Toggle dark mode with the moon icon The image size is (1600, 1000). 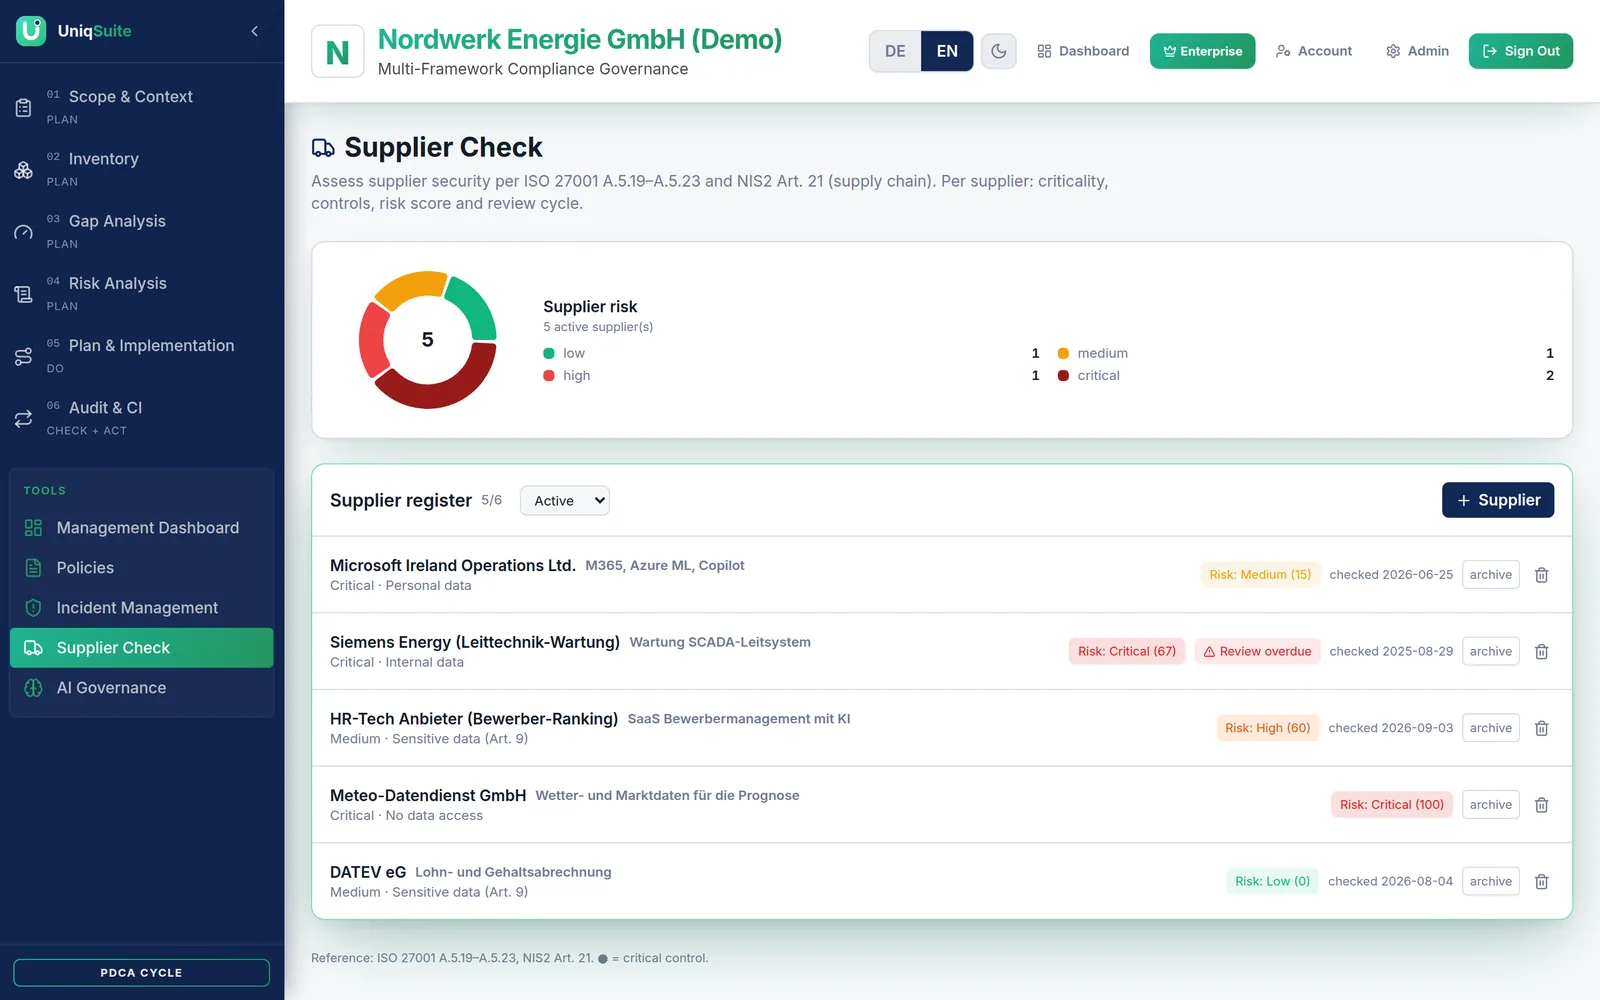[998, 51]
